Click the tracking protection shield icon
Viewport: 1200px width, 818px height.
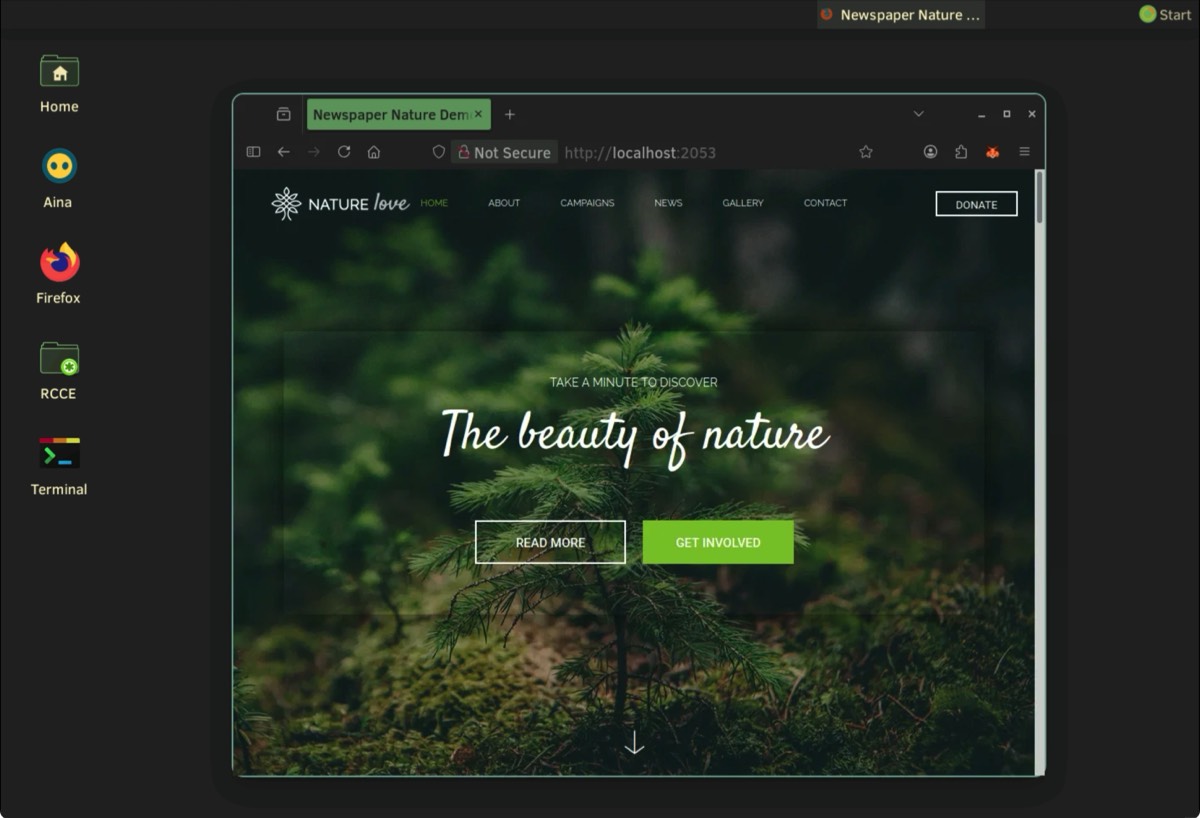pos(438,152)
